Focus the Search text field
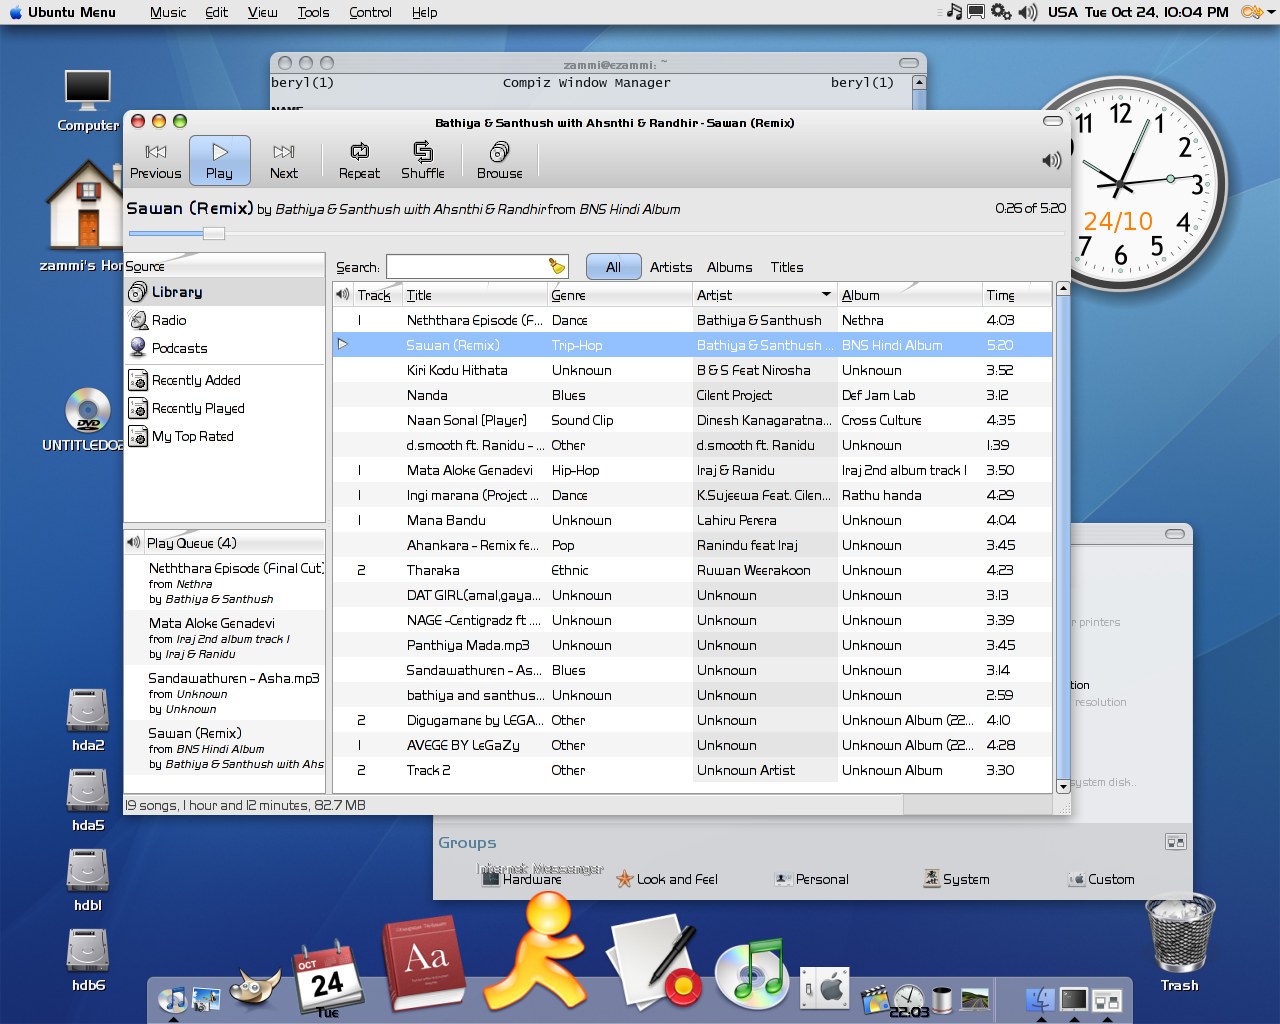The height and width of the screenshot is (1024, 1280). (x=466, y=267)
